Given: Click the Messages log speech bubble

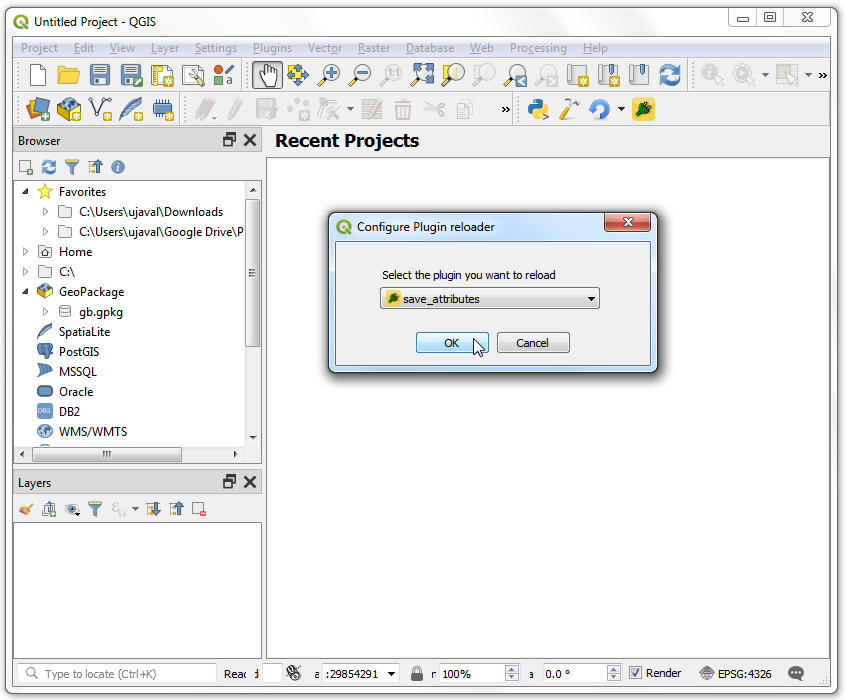Looking at the screenshot, I should tap(796, 674).
